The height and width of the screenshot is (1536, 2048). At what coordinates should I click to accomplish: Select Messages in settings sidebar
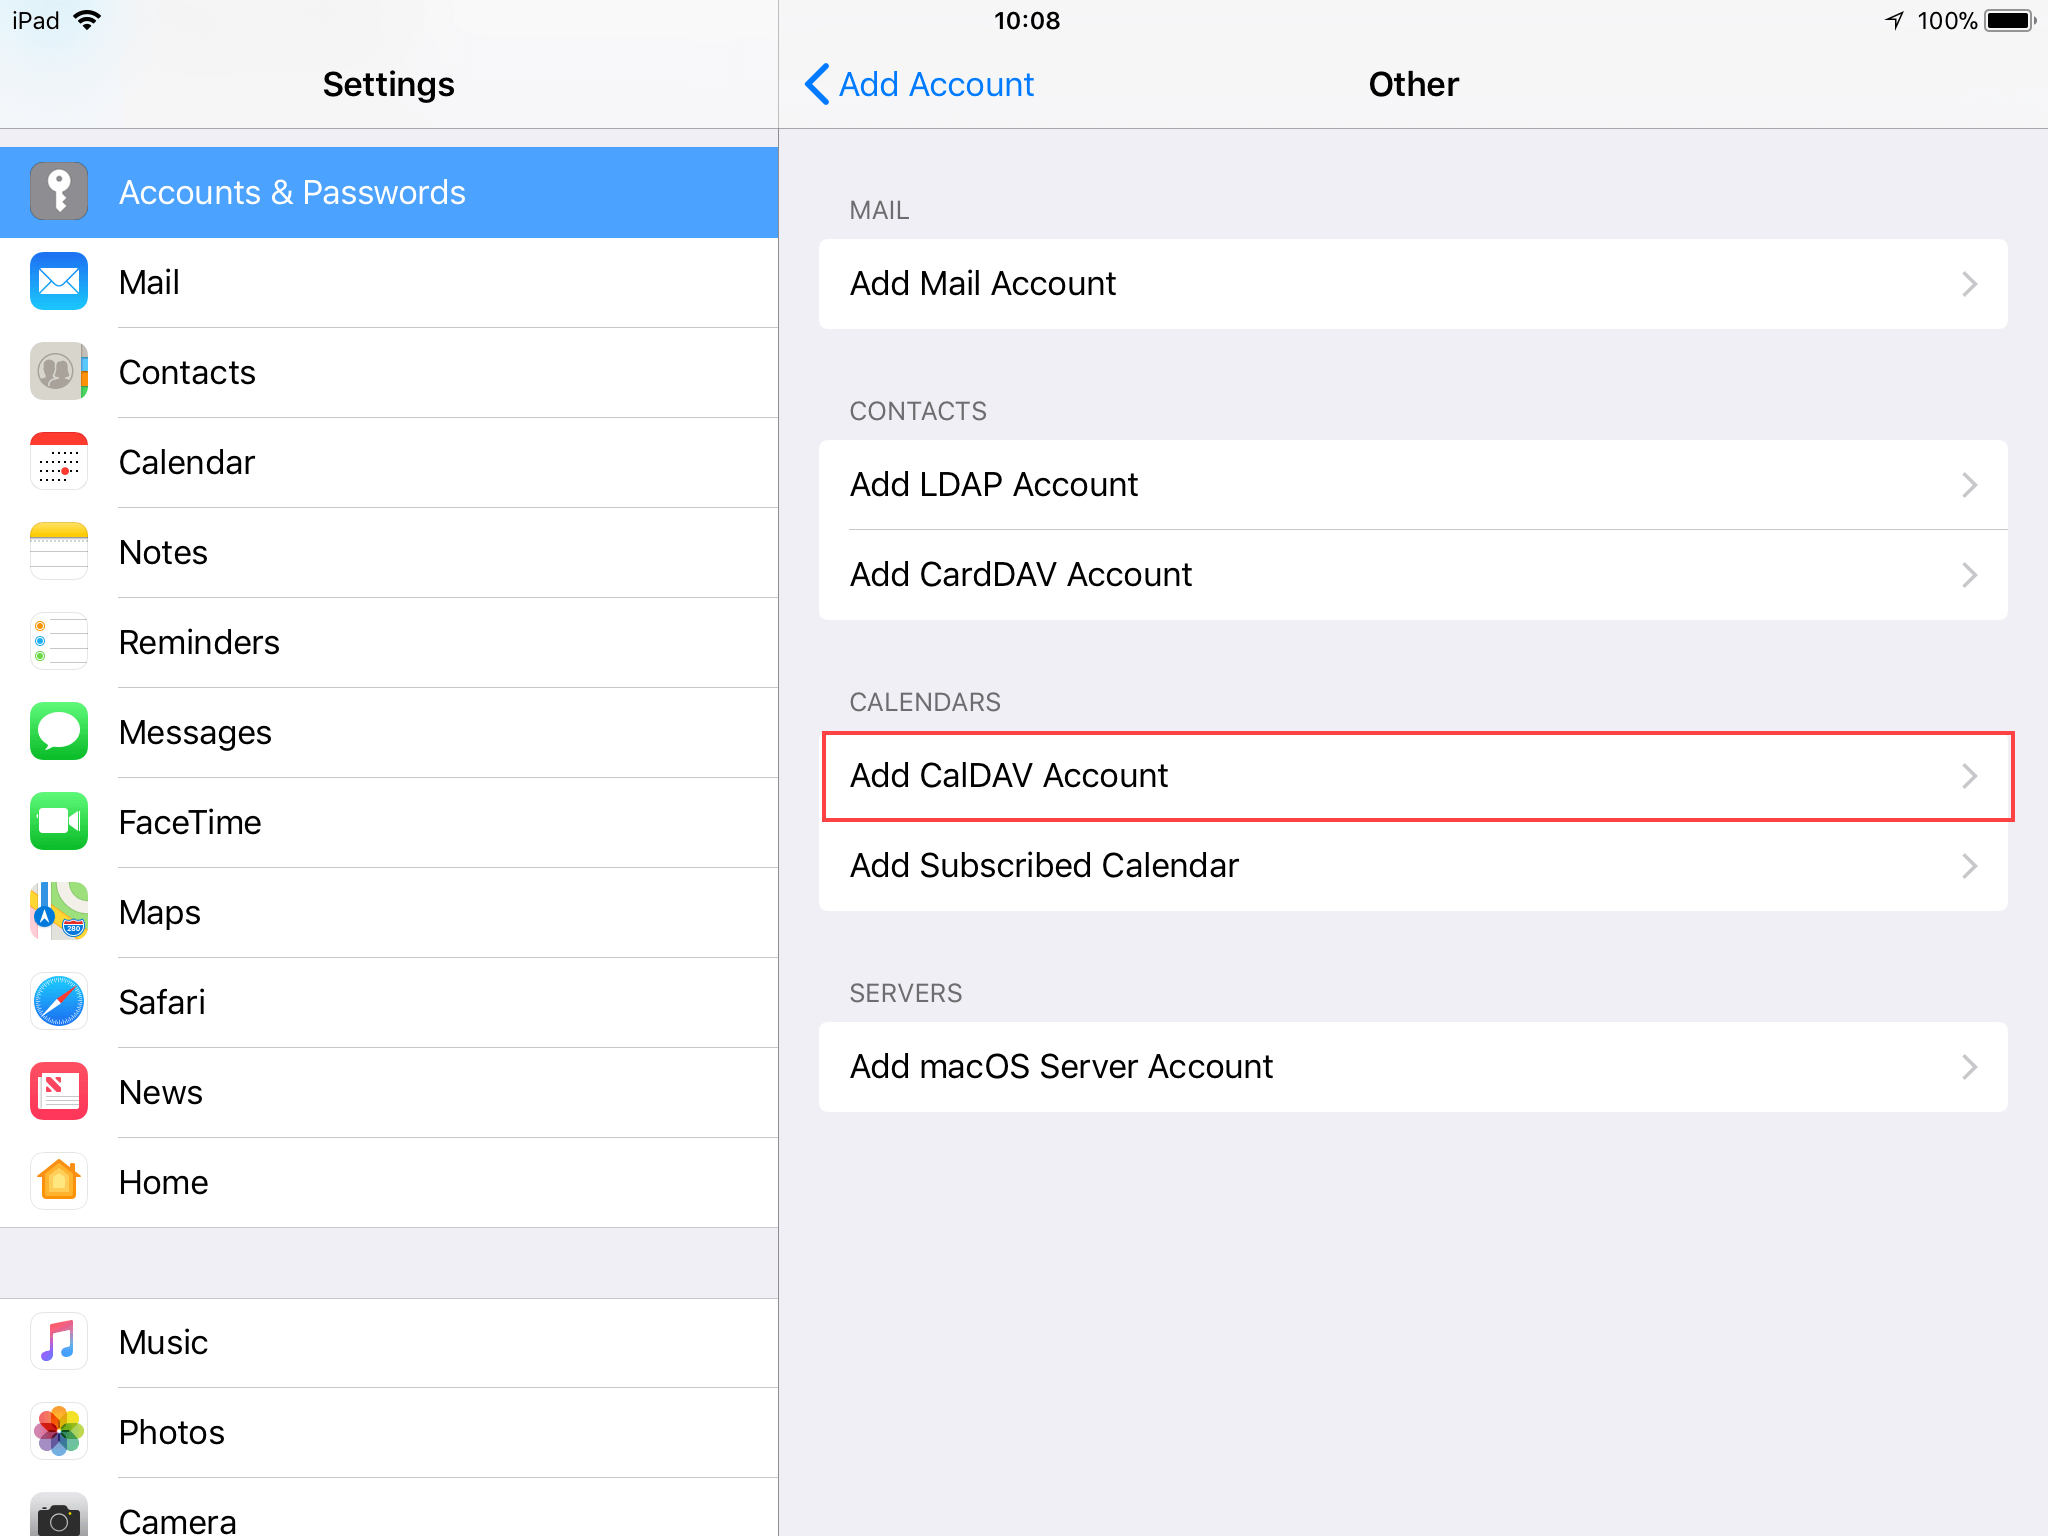click(x=389, y=732)
